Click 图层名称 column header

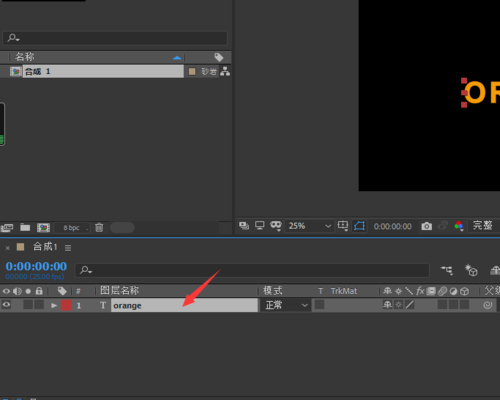click(x=120, y=291)
